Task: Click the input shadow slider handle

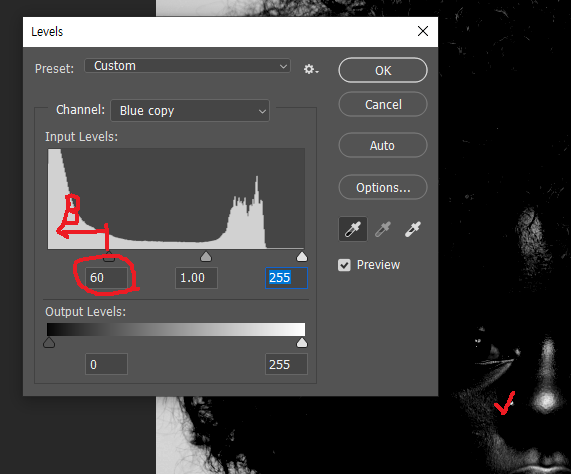Action: coord(109,257)
